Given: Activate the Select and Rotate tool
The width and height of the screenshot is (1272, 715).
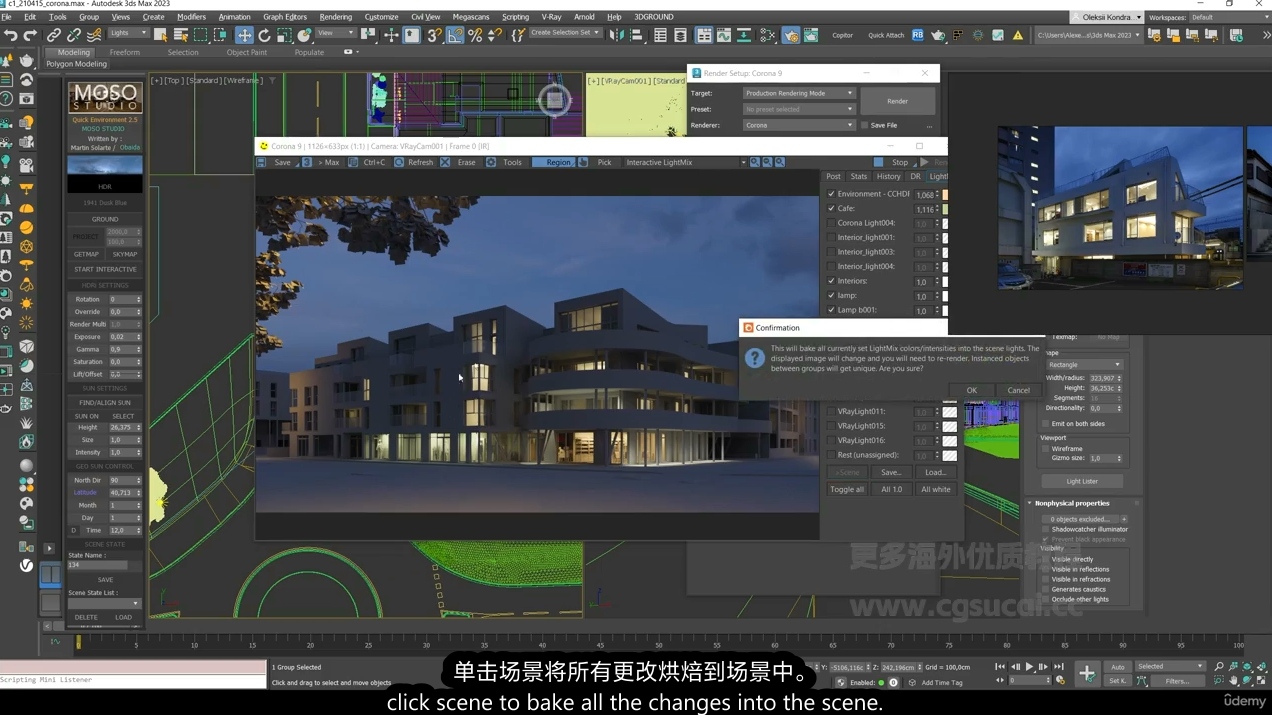Looking at the screenshot, I should tap(264, 35).
